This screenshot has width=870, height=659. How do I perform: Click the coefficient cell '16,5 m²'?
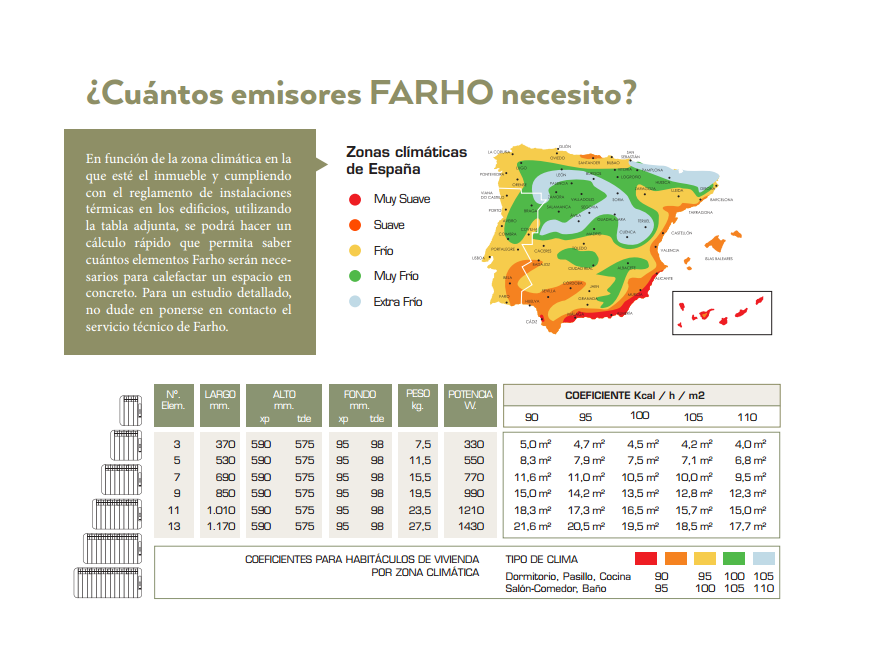coord(640,510)
